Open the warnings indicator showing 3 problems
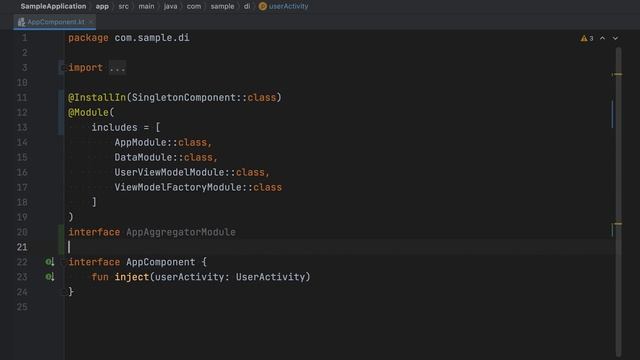Screen dimensions: 640x360 tap(587, 38)
